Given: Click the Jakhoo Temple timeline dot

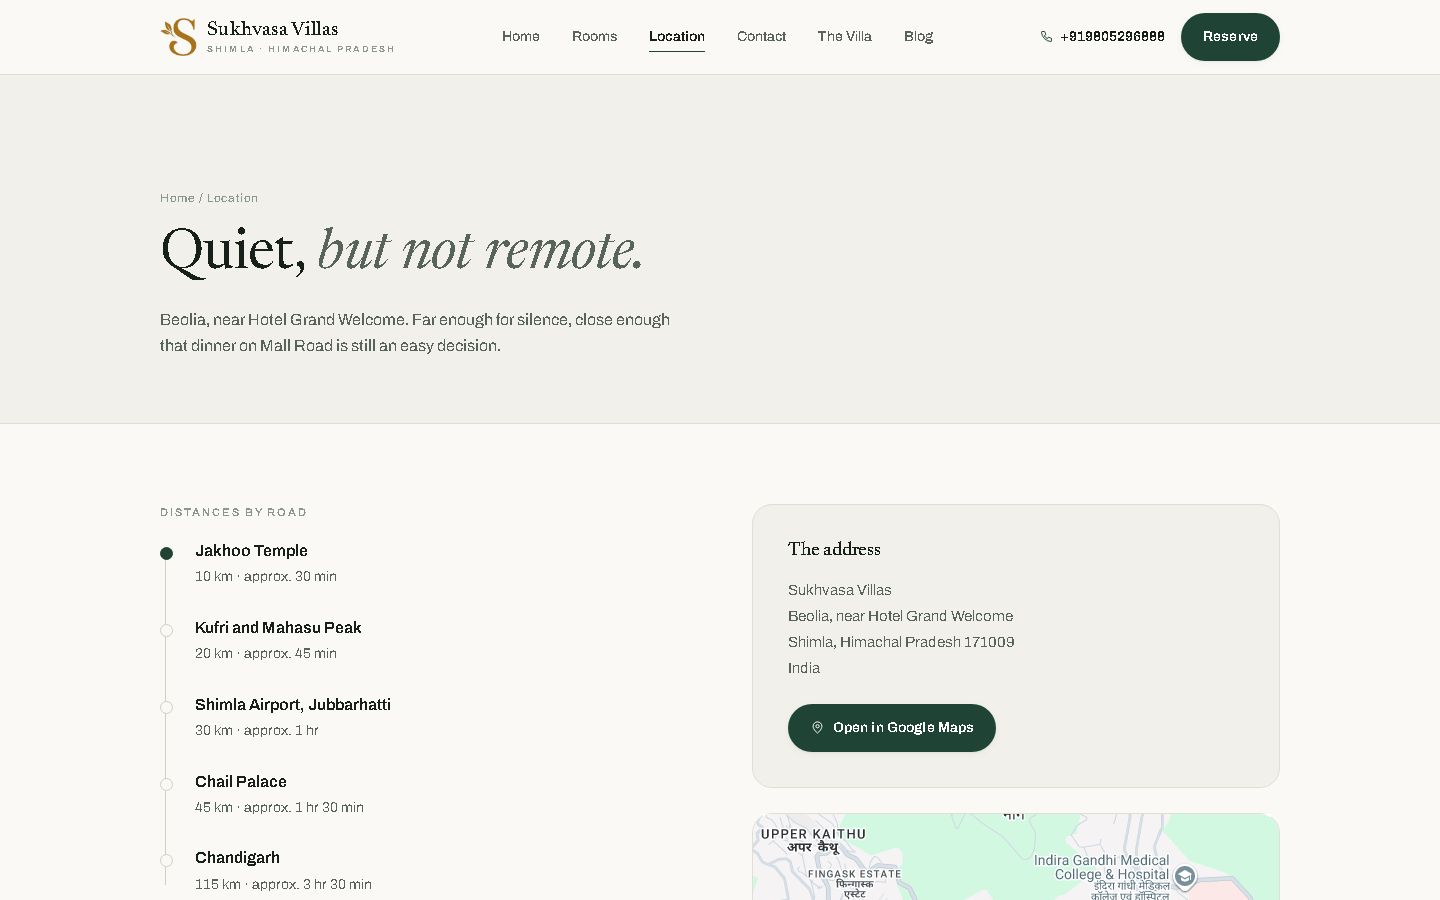Looking at the screenshot, I should (167, 553).
